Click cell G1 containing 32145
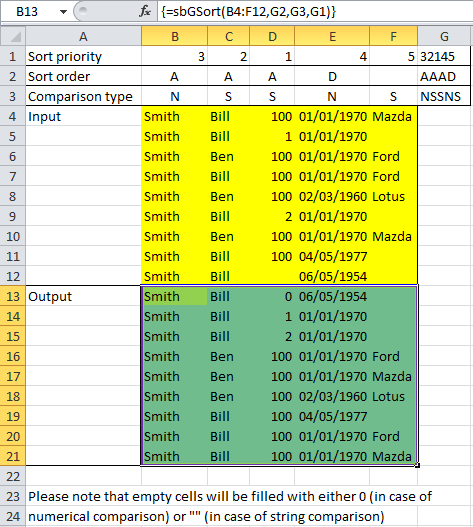Screen dimensions: 473x527 (444, 56)
